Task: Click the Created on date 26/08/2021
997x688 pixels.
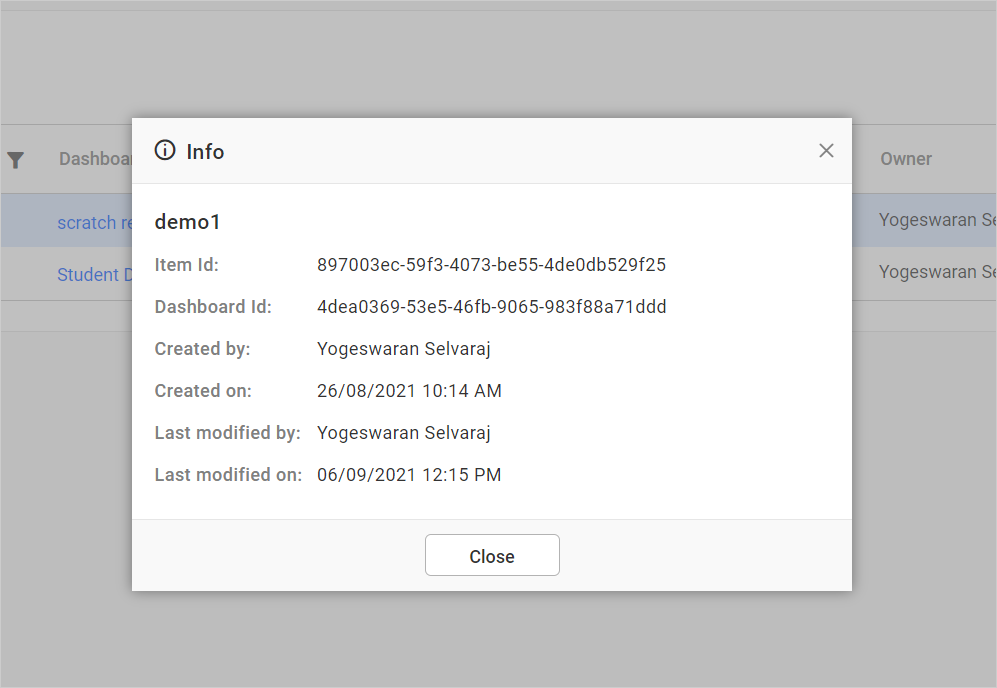Action: 409,391
